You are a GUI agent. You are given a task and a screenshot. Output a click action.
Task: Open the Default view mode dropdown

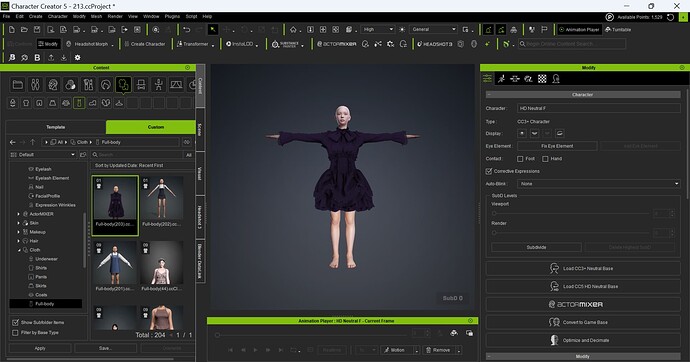(43, 155)
